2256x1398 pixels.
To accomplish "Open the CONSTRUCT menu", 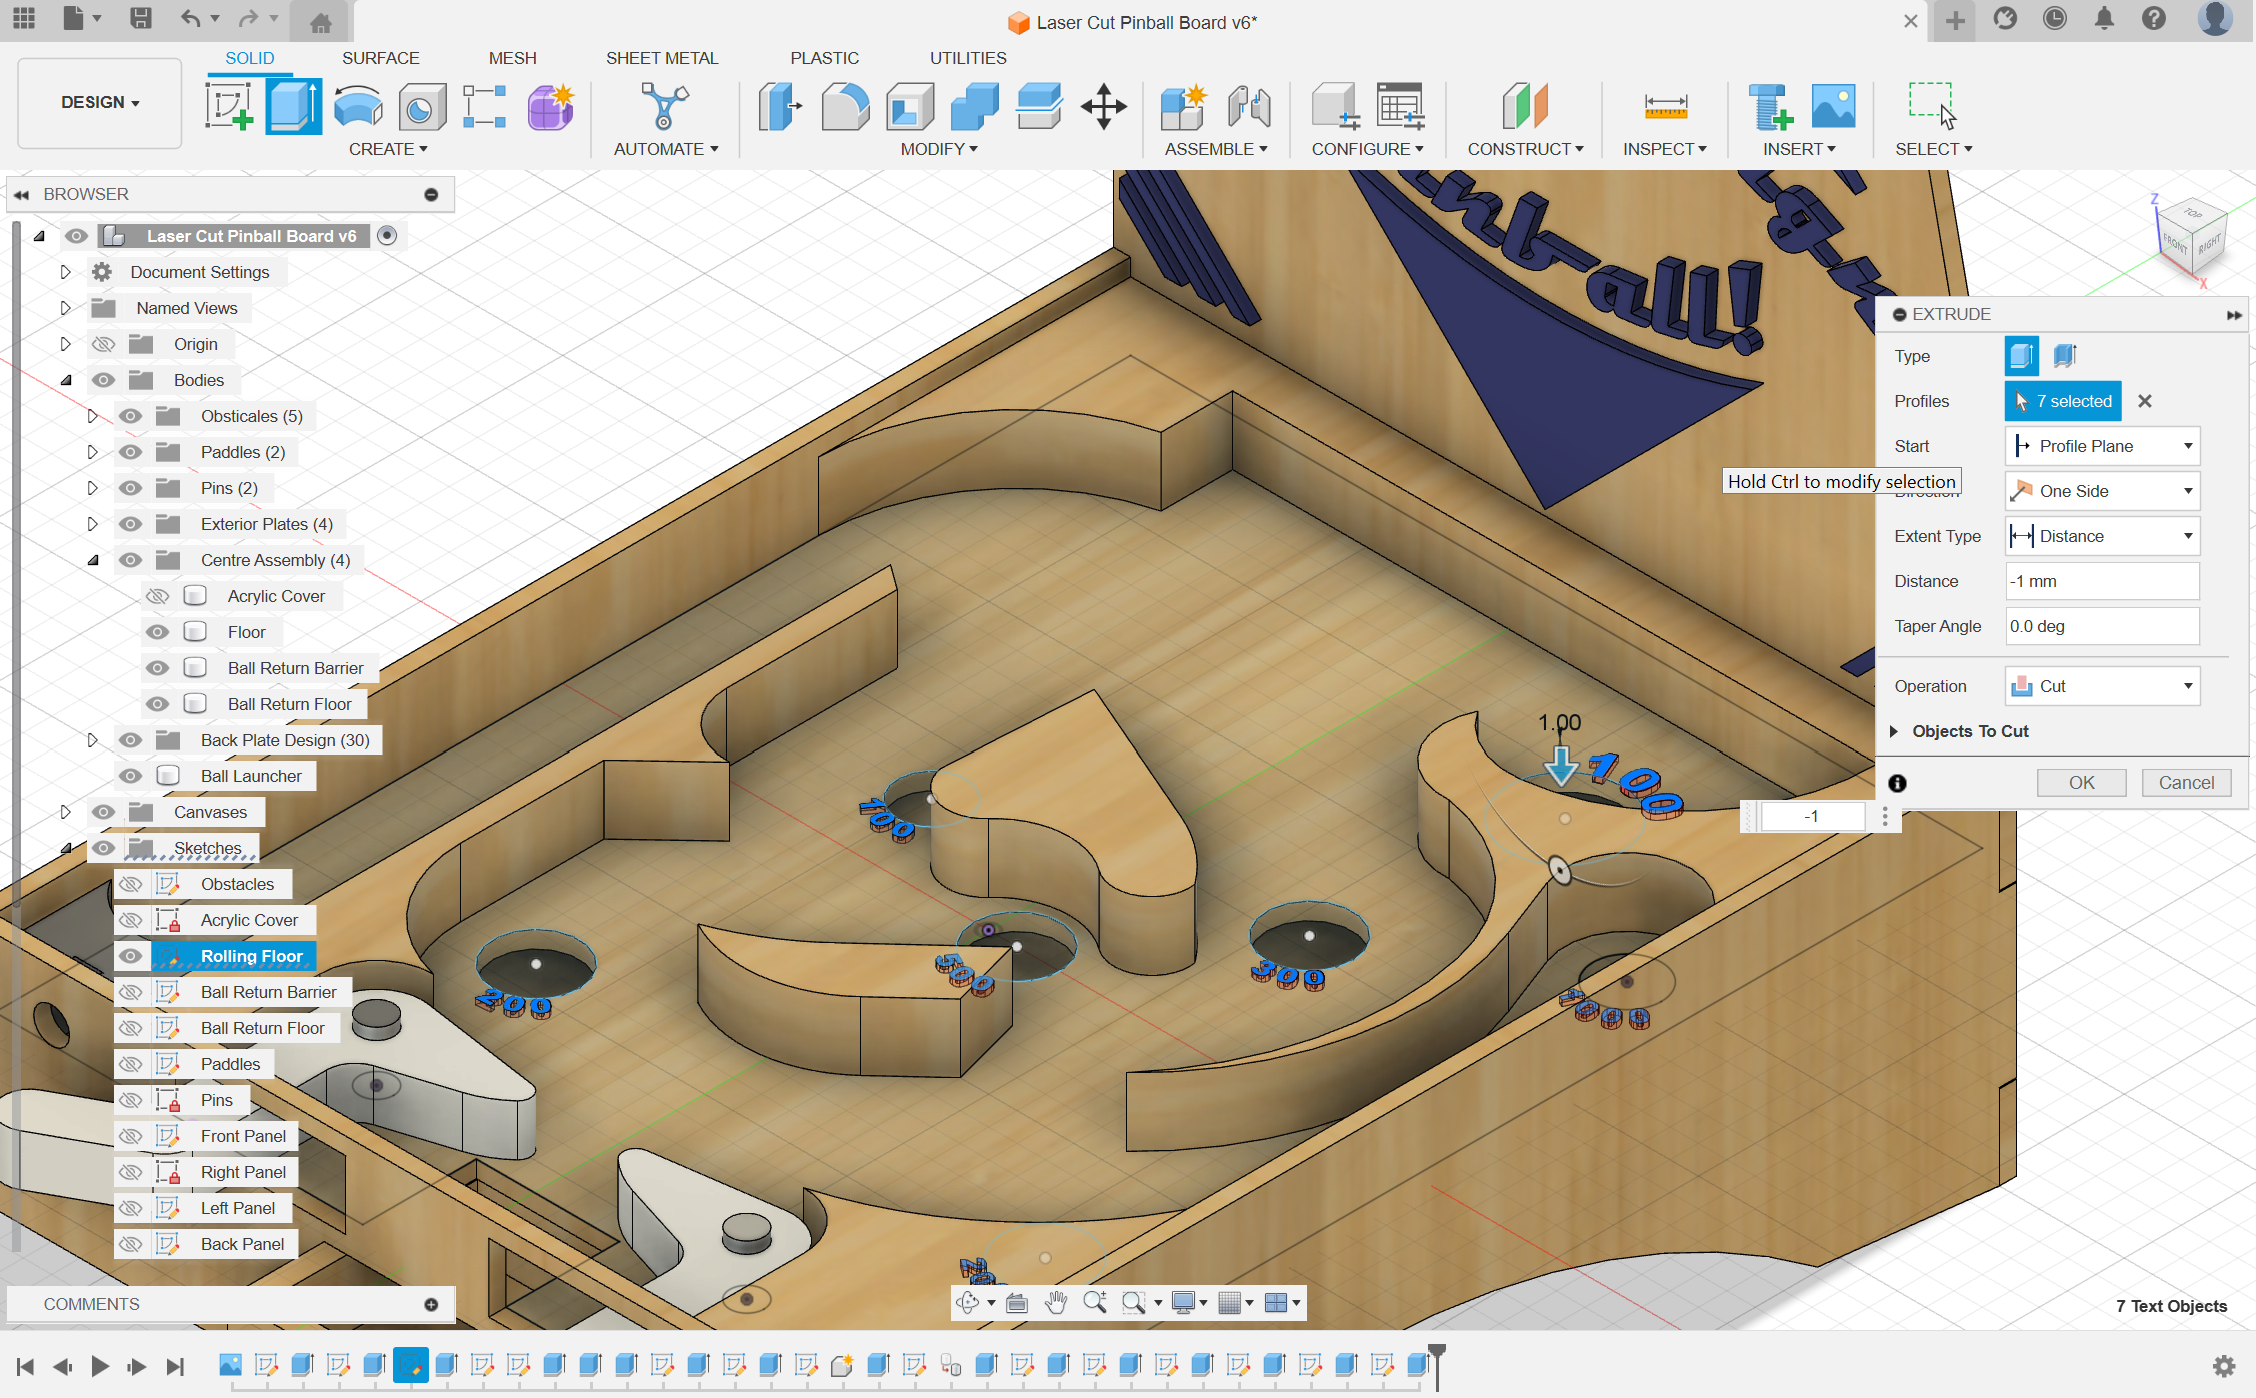I will (x=1525, y=149).
